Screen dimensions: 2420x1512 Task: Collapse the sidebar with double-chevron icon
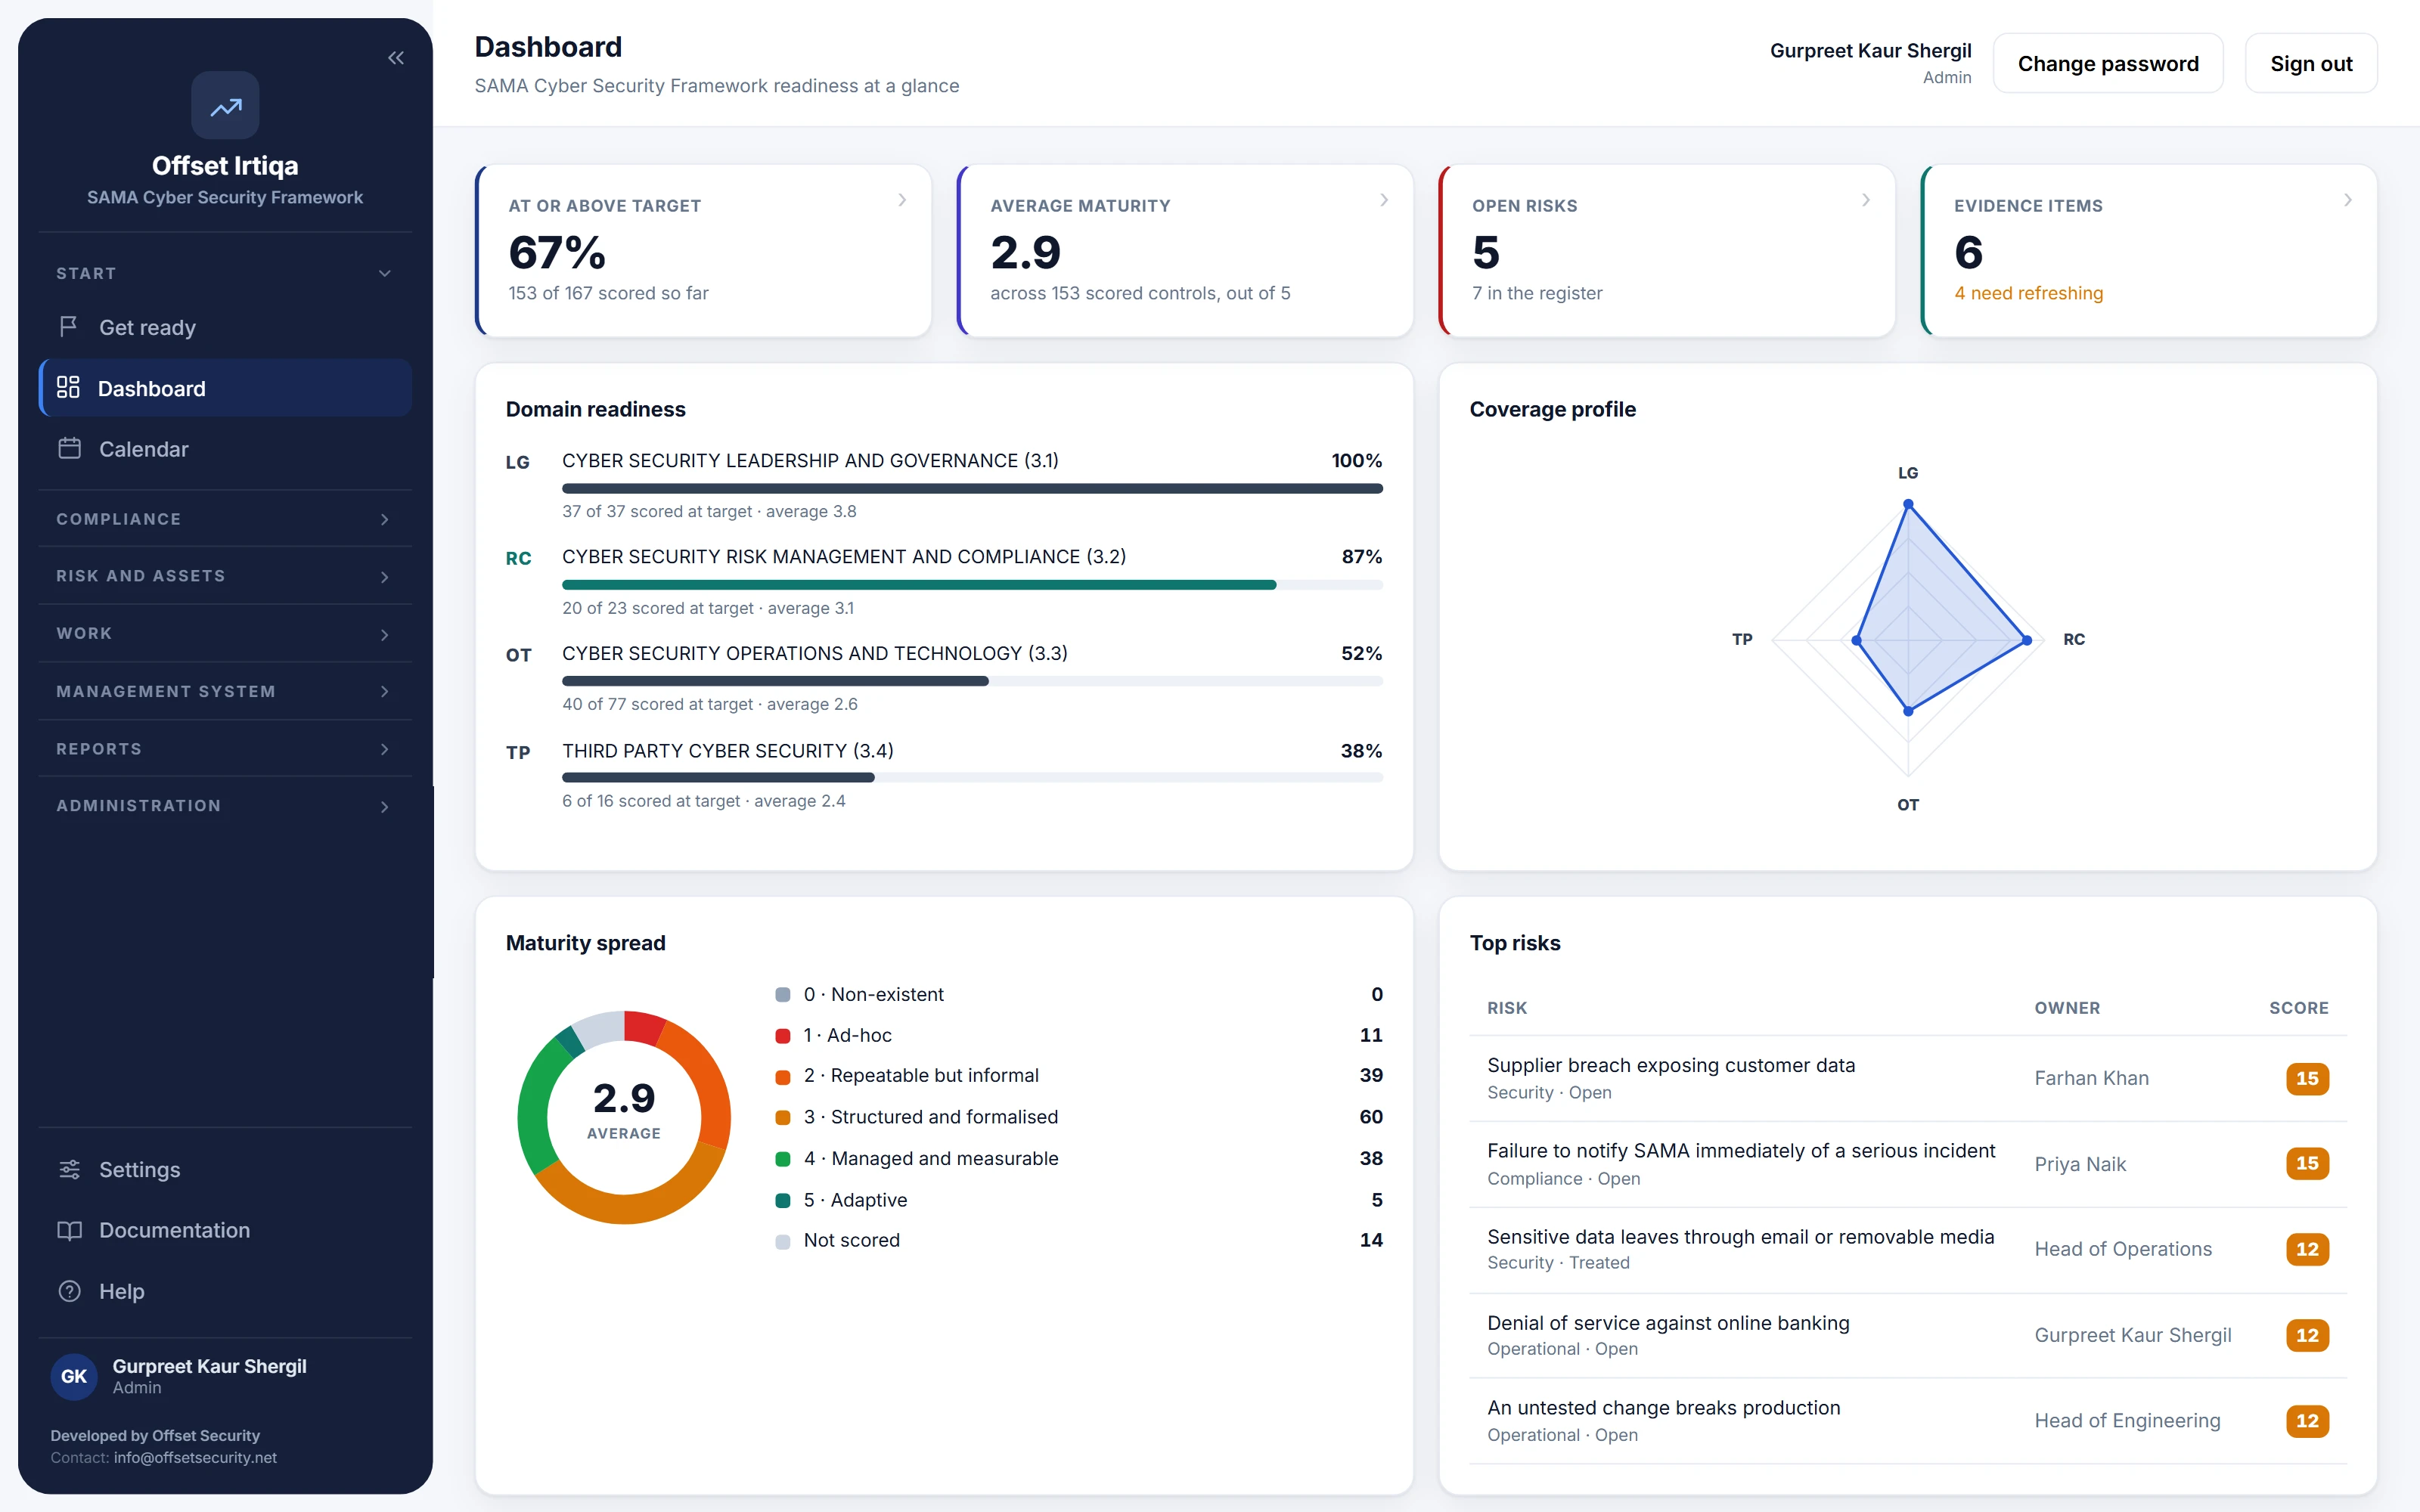click(396, 58)
